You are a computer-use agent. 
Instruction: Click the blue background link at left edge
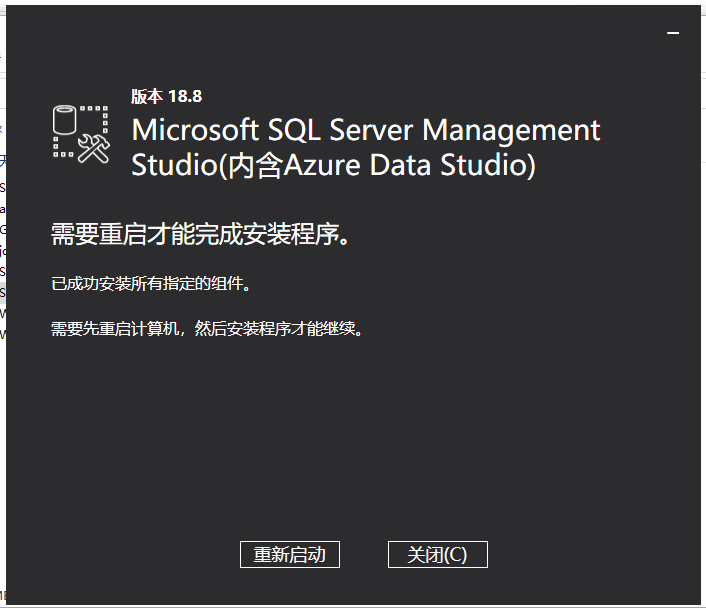pos(3,161)
